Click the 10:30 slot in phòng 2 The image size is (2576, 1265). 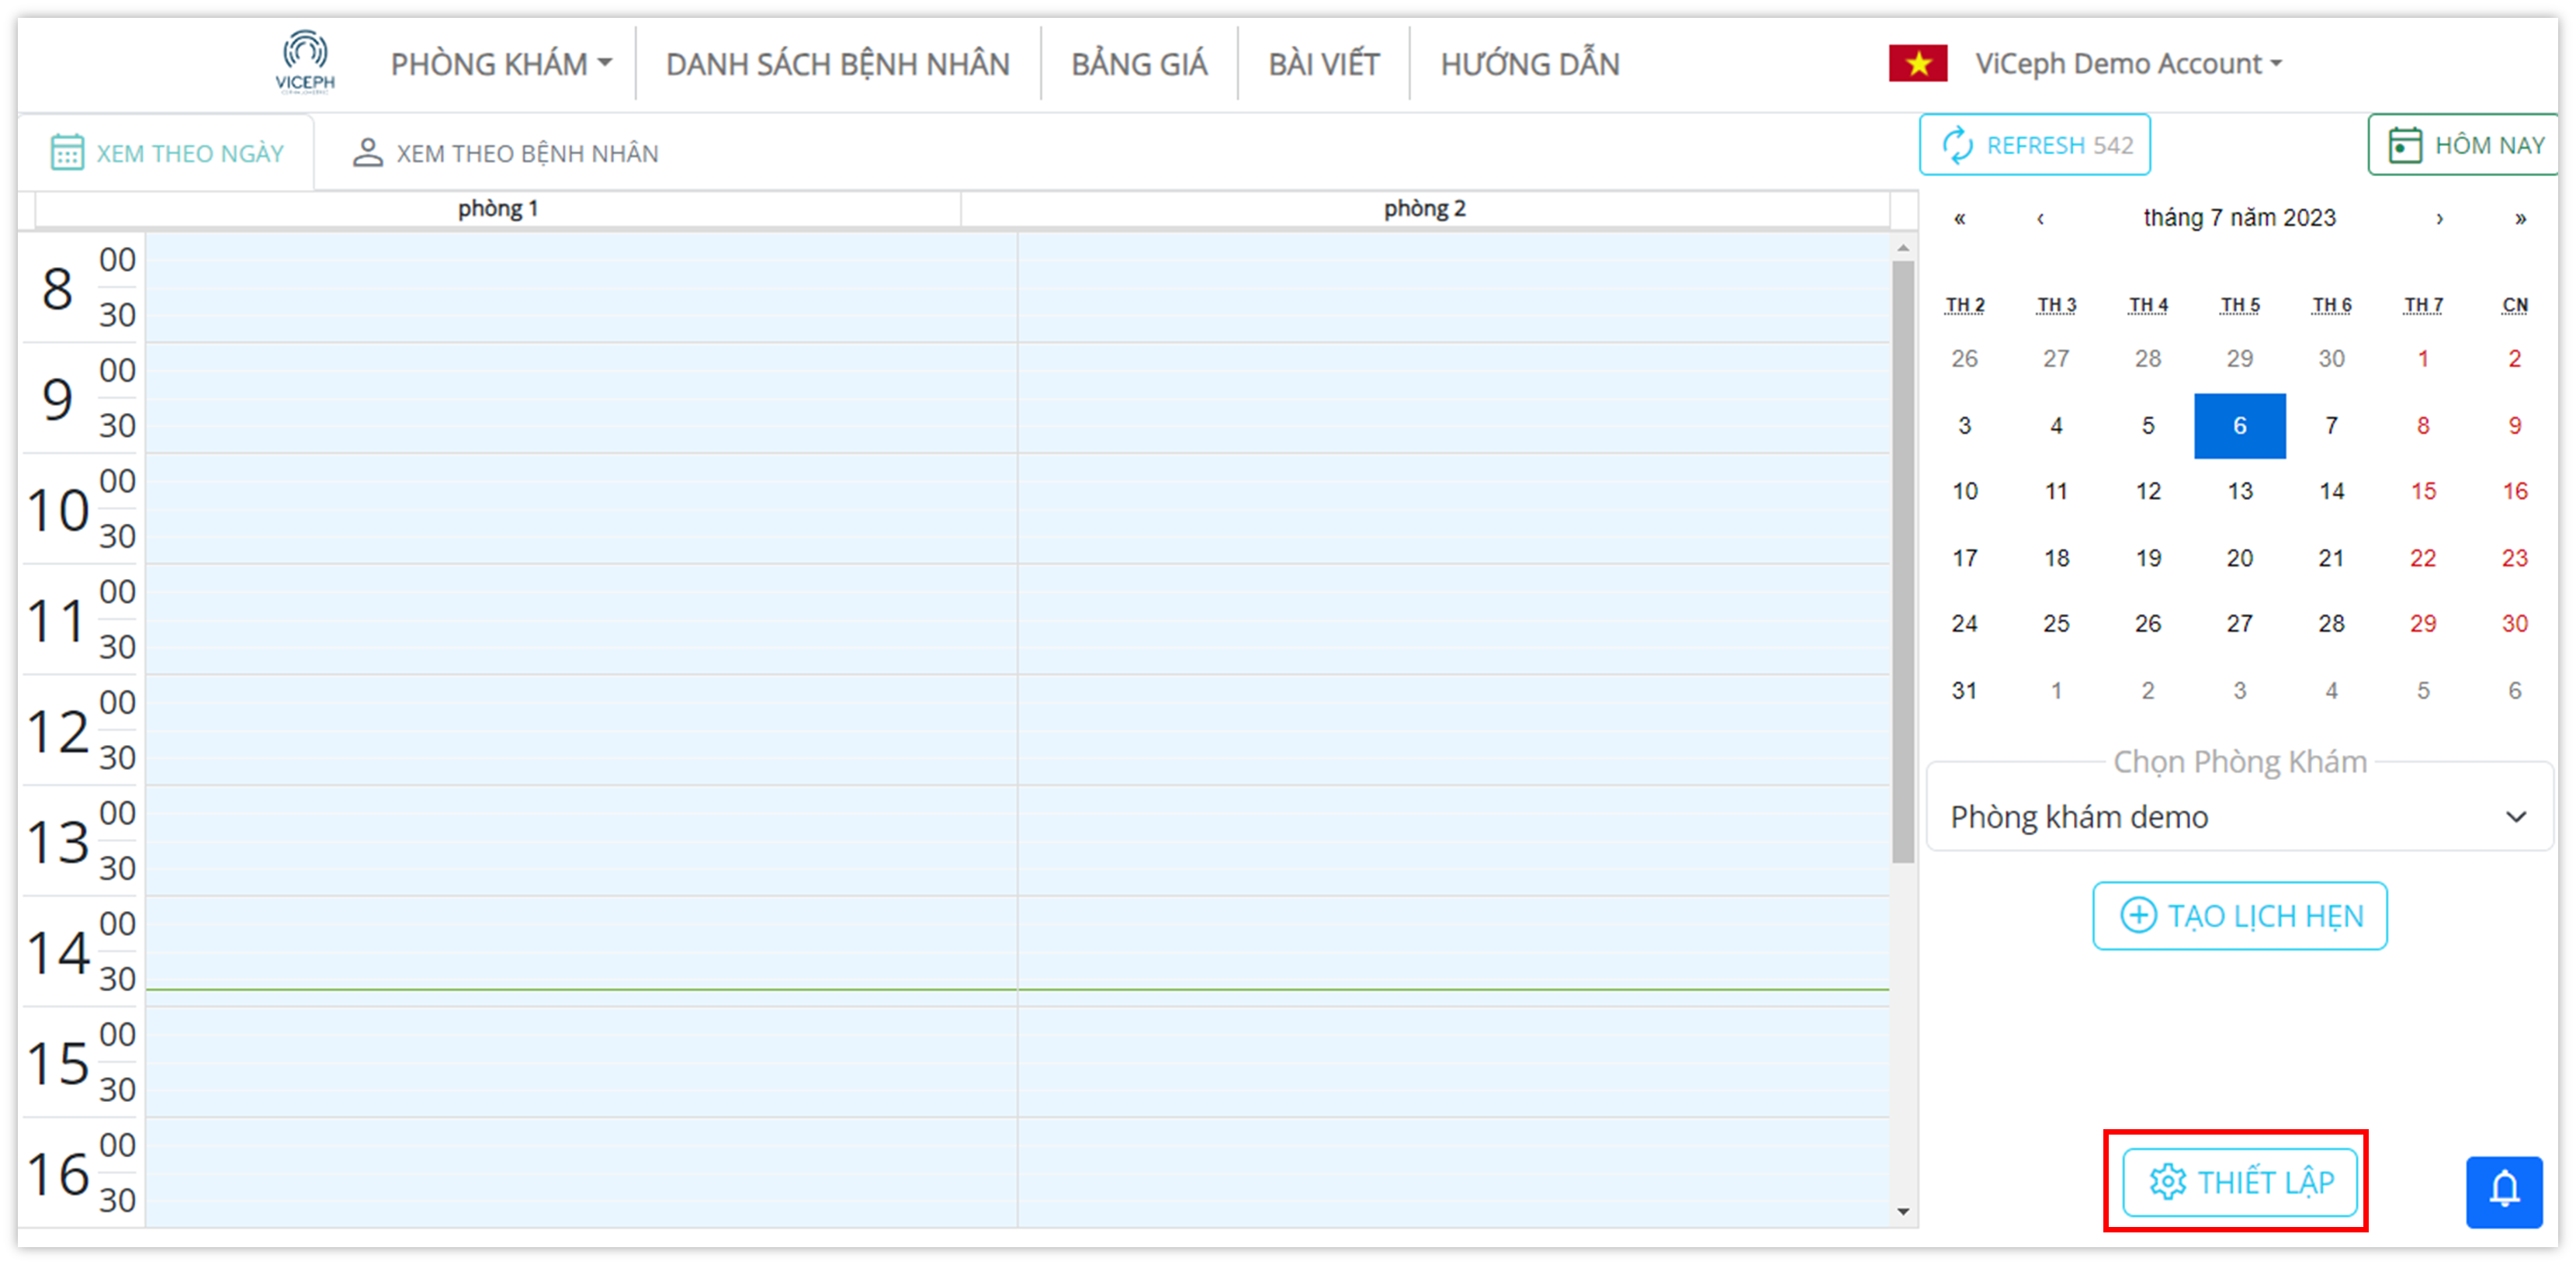point(1453,537)
